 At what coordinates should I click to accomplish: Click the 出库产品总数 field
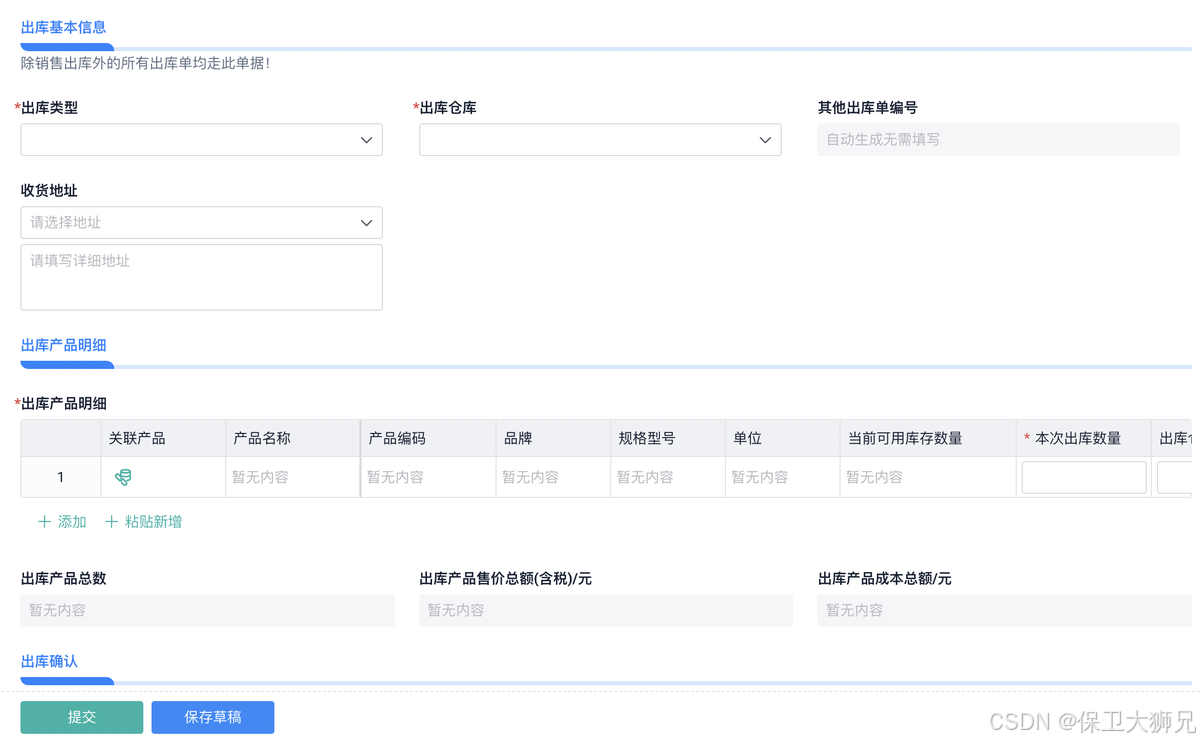click(207, 610)
